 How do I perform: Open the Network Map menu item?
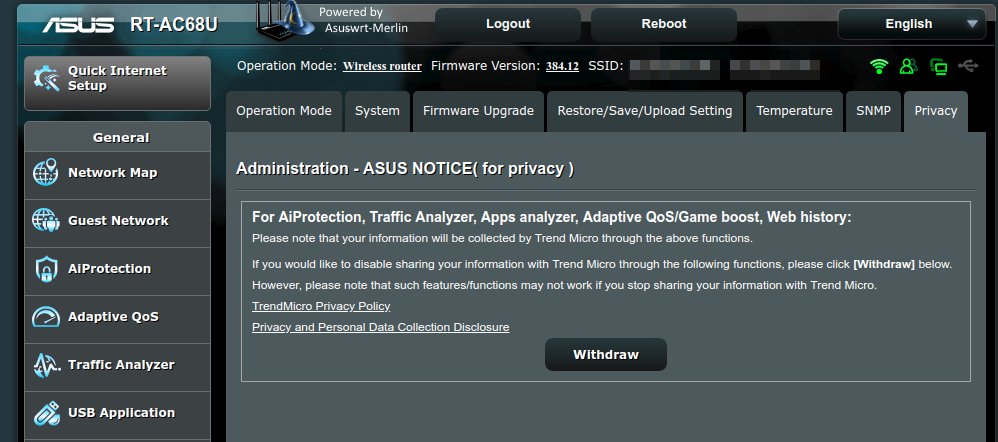[x=117, y=175]
